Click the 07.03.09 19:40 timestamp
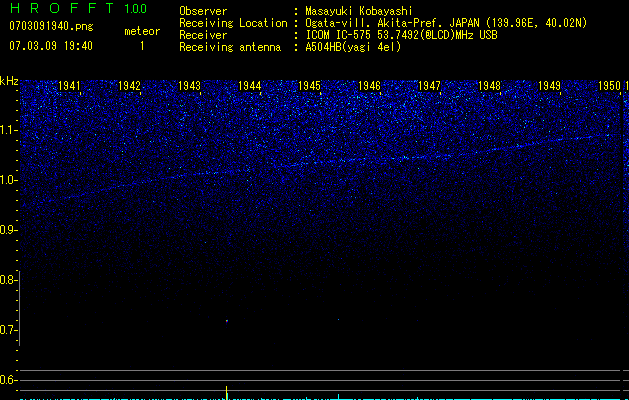 pyautogui.click(x=50, y=46)
